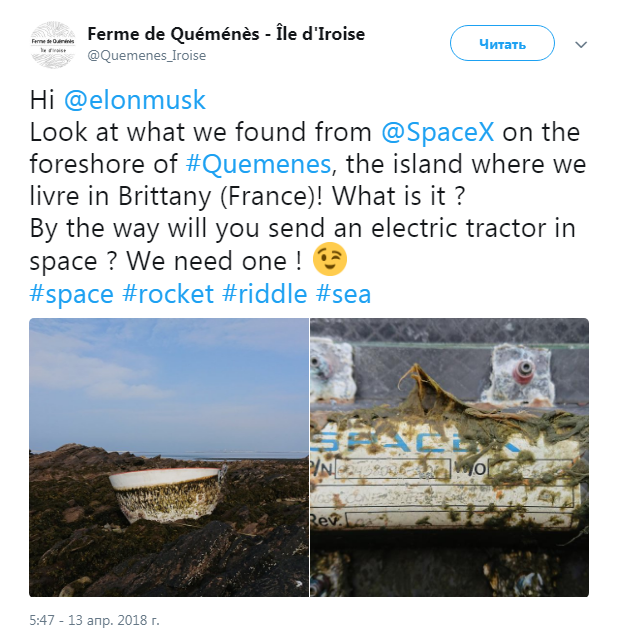
Task: Click the white nose cone object in photo
Action: 167,495
